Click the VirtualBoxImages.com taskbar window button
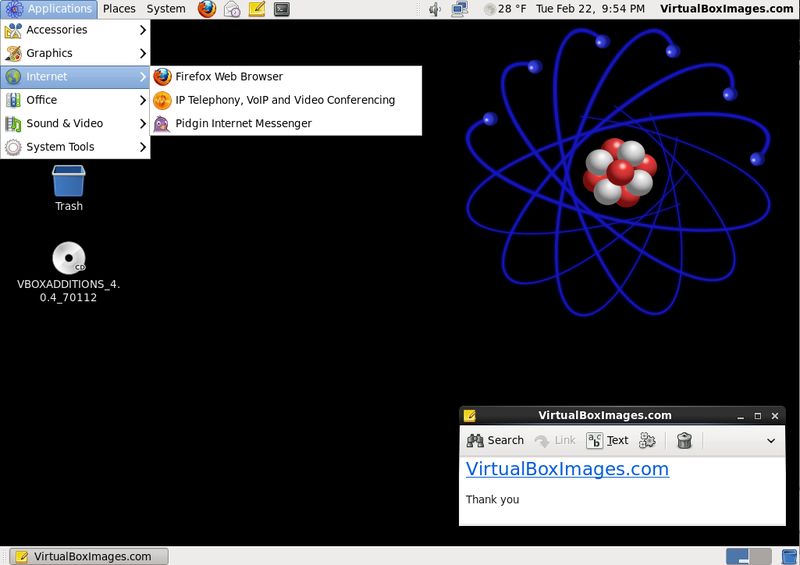The image size is (800, 565). (x=89, y=556)
